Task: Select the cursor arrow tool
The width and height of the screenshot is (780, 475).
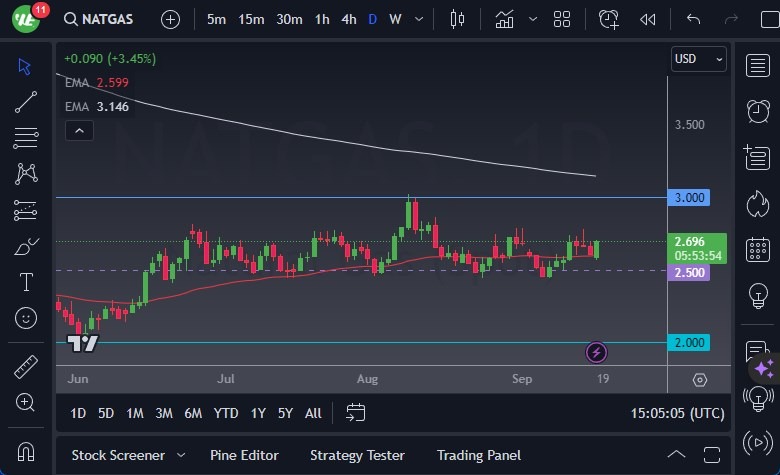Action: (x=25, y=66)
